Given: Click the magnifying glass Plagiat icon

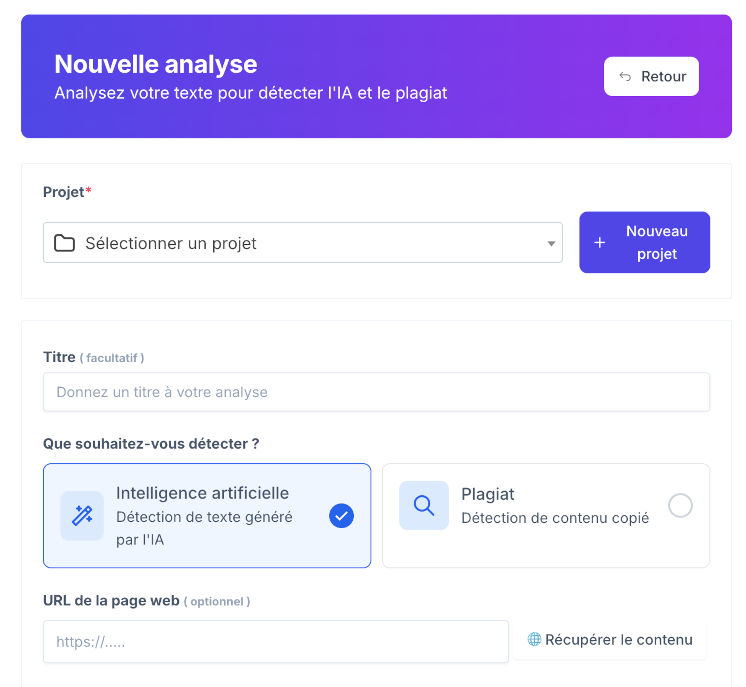Looking at the screenshot, I should (424, 506).
